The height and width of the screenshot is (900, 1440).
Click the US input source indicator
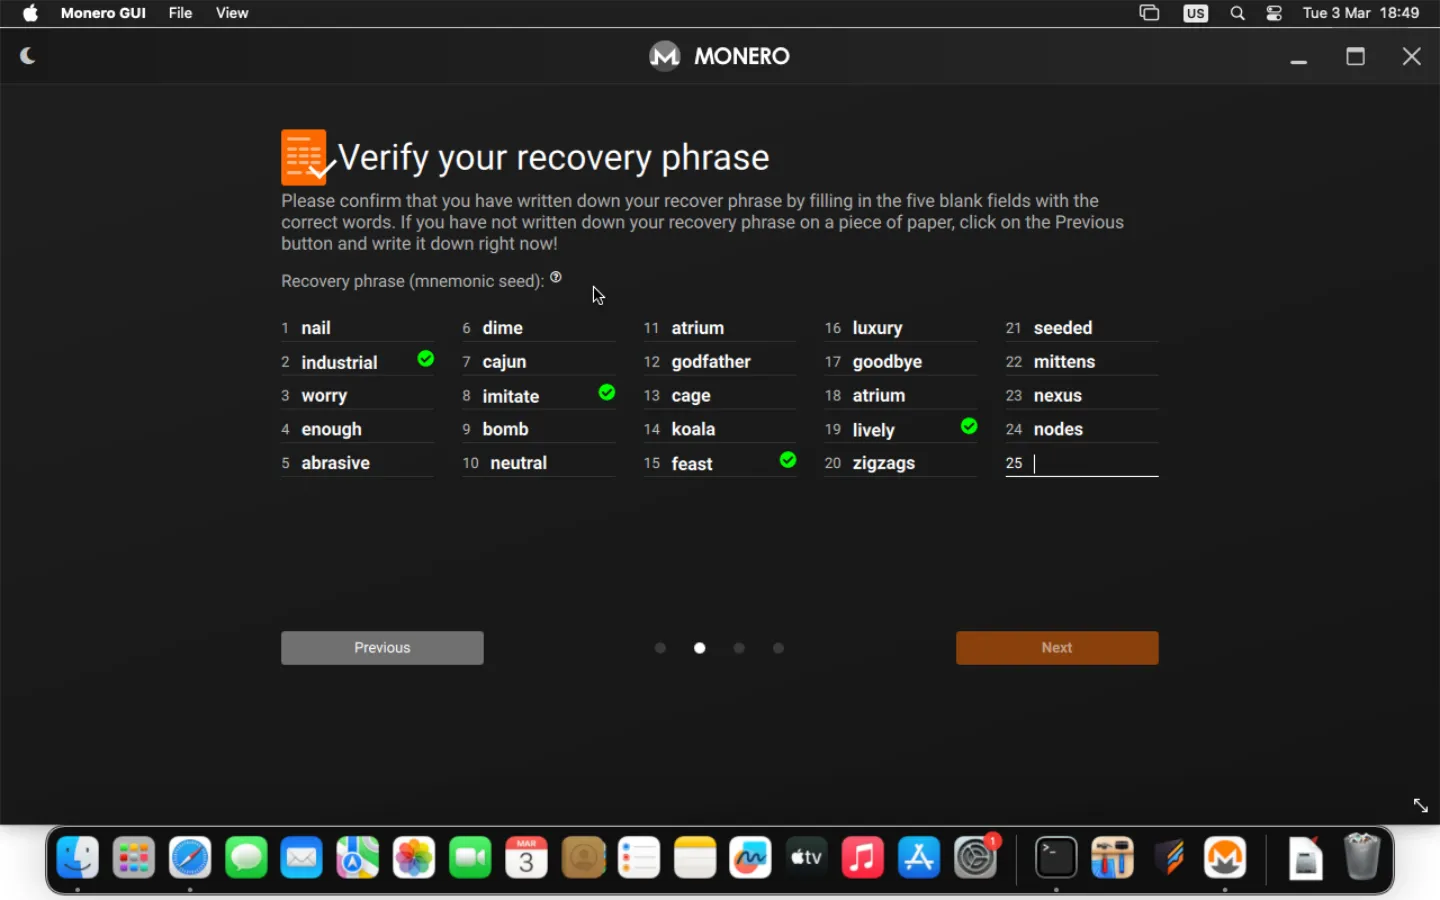pyautogui.click(x=1196, y=13)
